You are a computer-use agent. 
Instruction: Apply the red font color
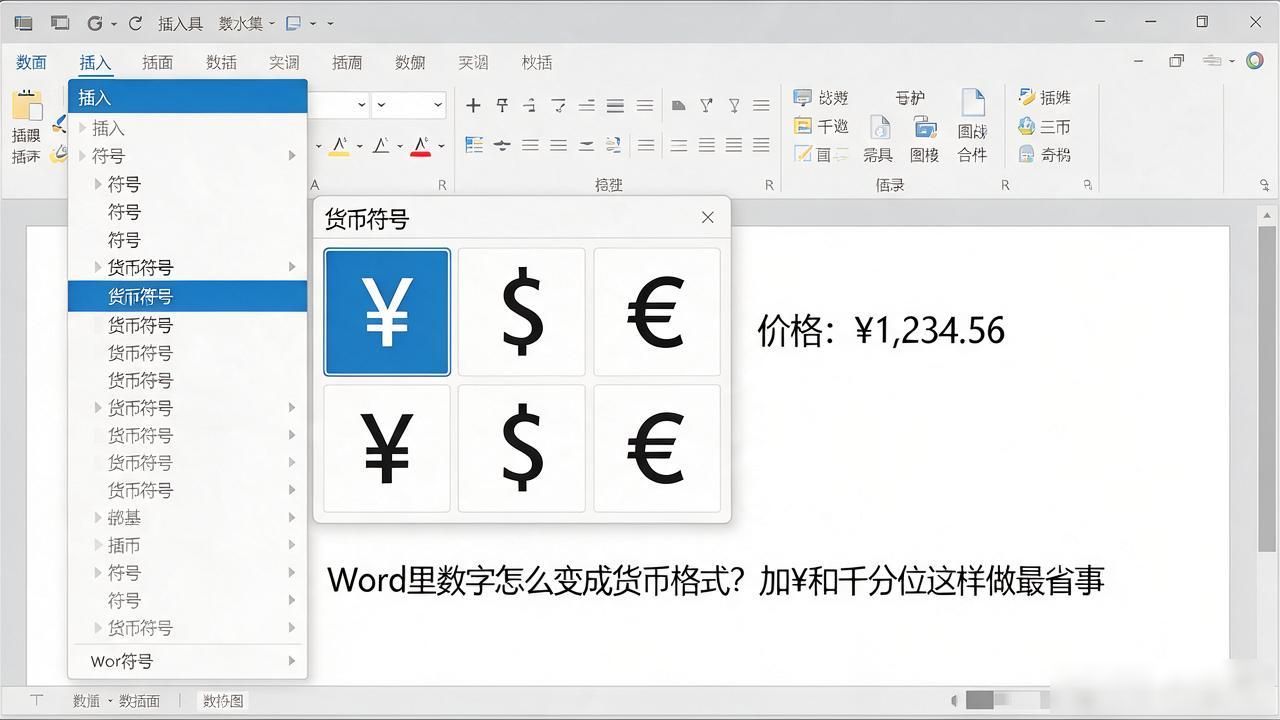[420, 146]
